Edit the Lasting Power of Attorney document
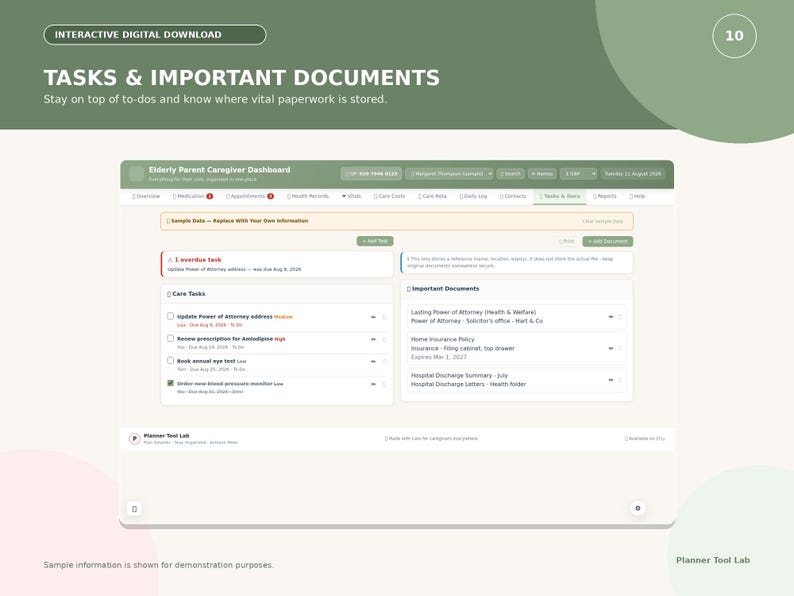Viewport: 794px width, 596px height. 611,316
